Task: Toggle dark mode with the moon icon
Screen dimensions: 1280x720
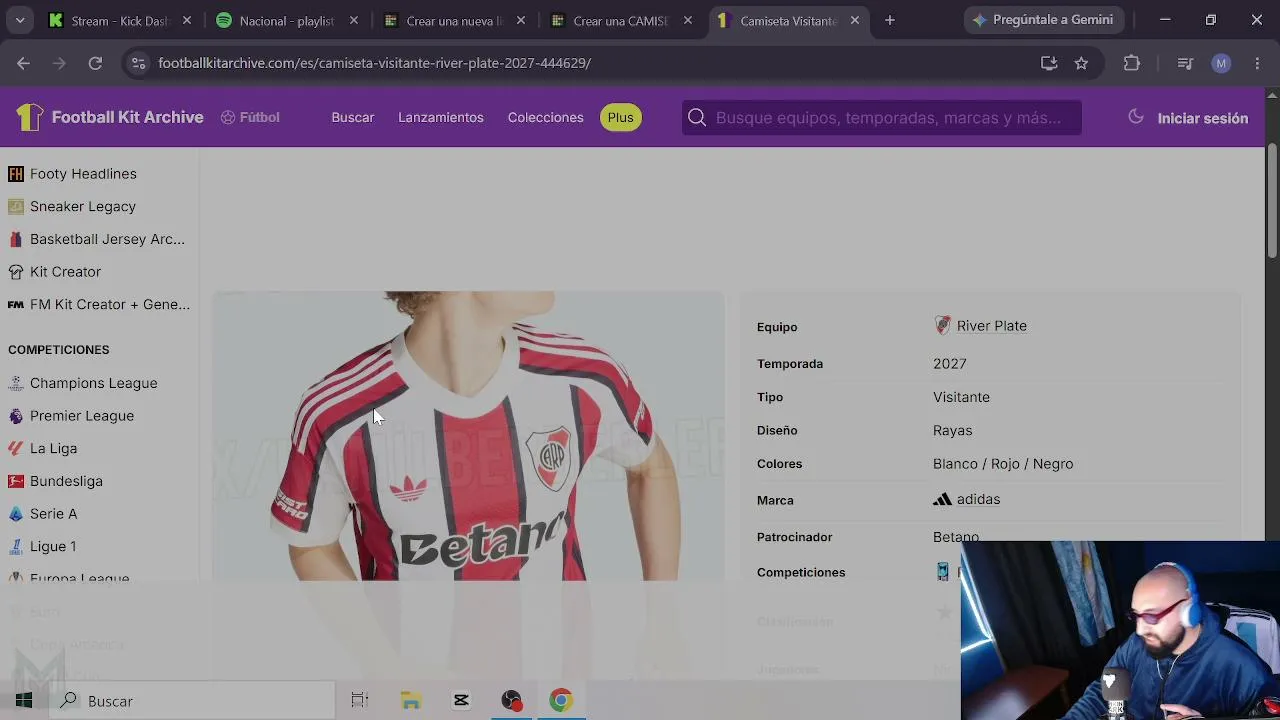Action: tap(1136, 117)
